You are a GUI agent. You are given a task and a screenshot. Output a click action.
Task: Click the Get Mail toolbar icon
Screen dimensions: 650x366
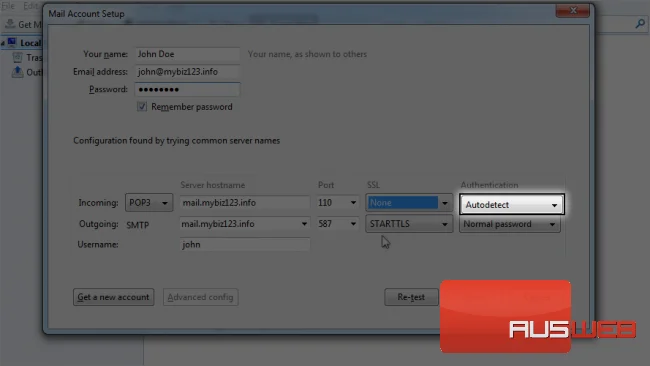click(x=10, y=24)
